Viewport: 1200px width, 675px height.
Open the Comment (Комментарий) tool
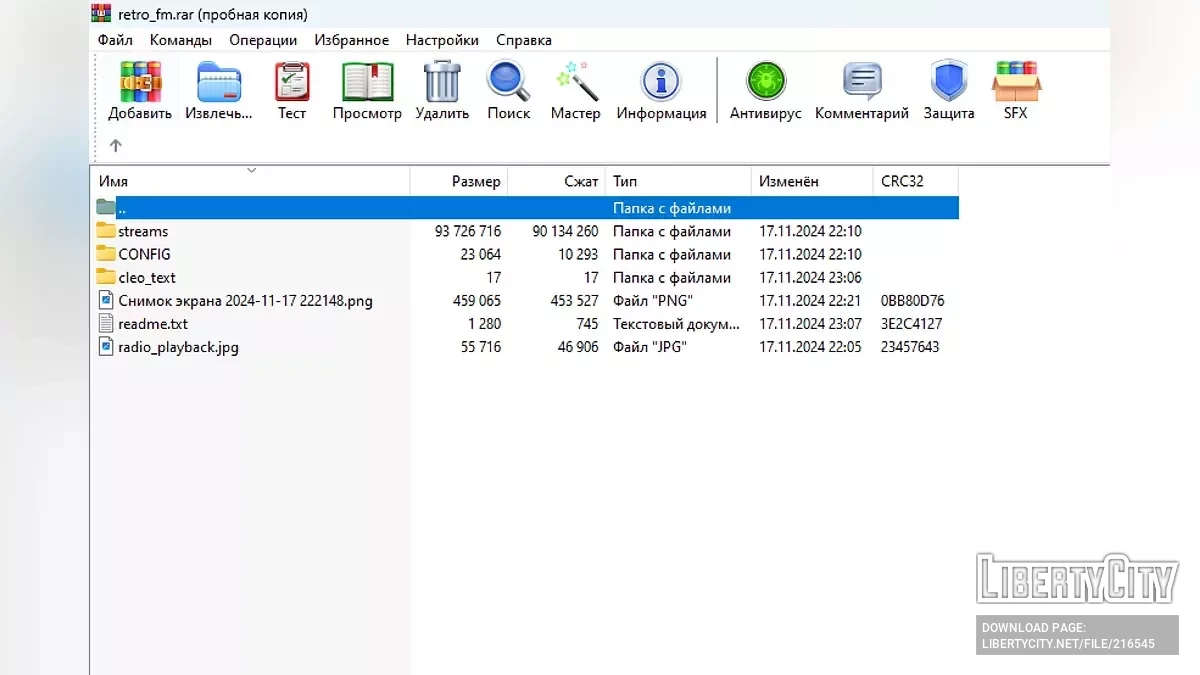click(861, 82)
